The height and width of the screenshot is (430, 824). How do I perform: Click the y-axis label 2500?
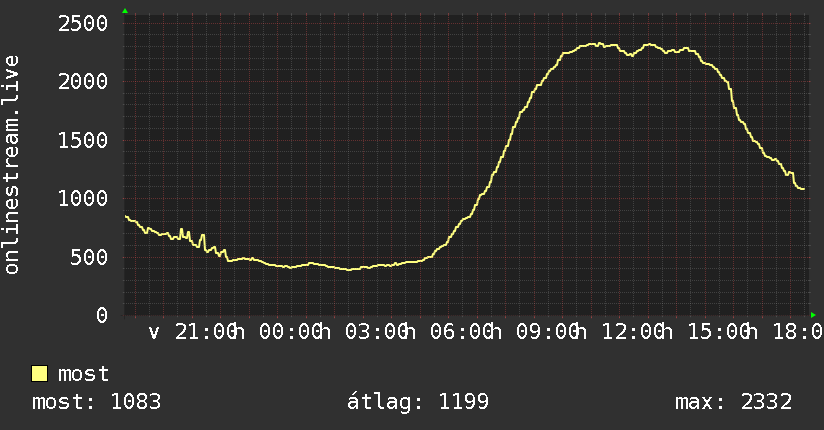pos(83,24)
